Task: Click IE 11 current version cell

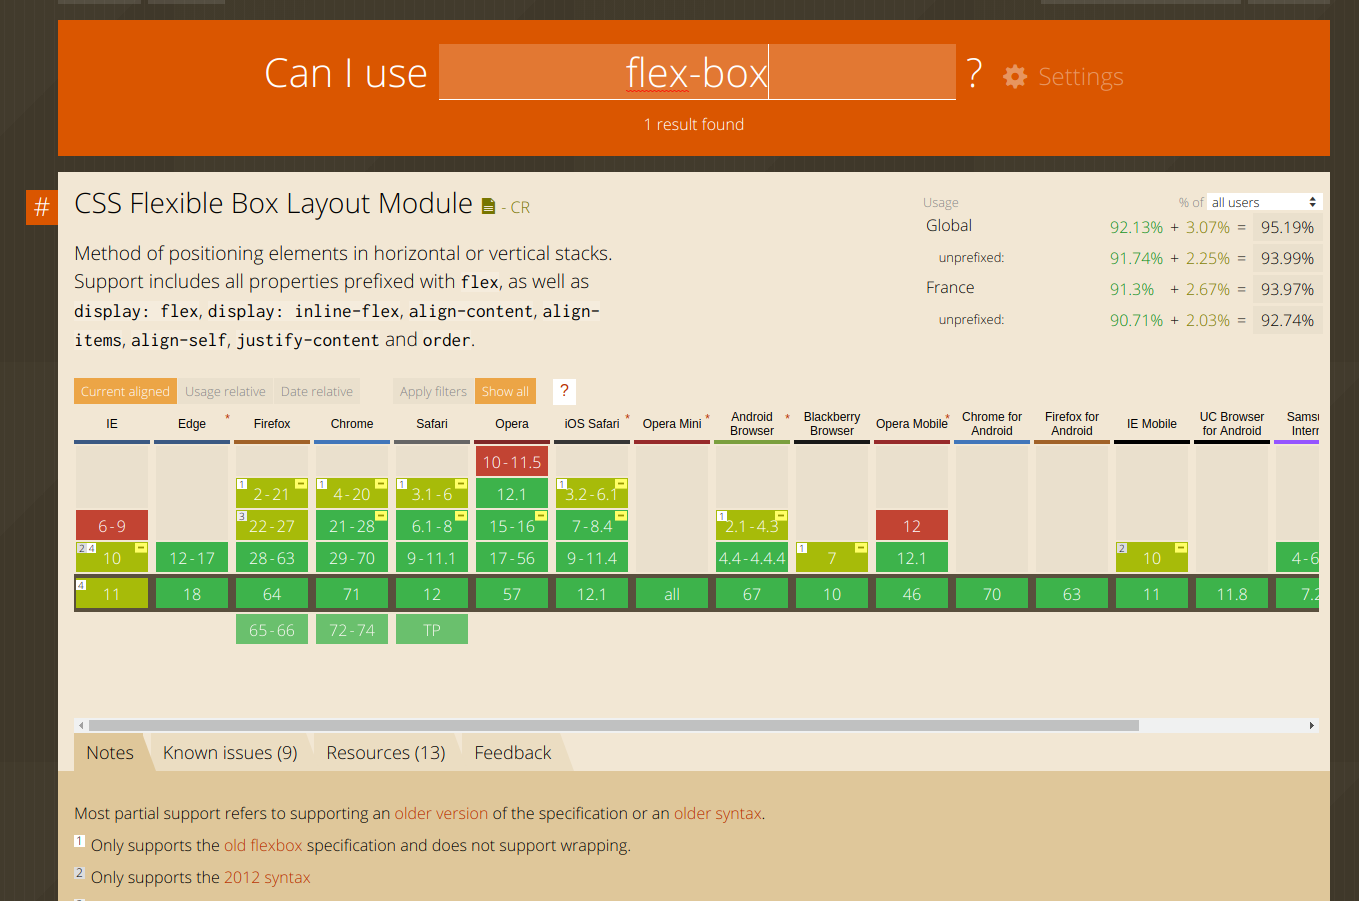Action: click(x=112, y=594)
